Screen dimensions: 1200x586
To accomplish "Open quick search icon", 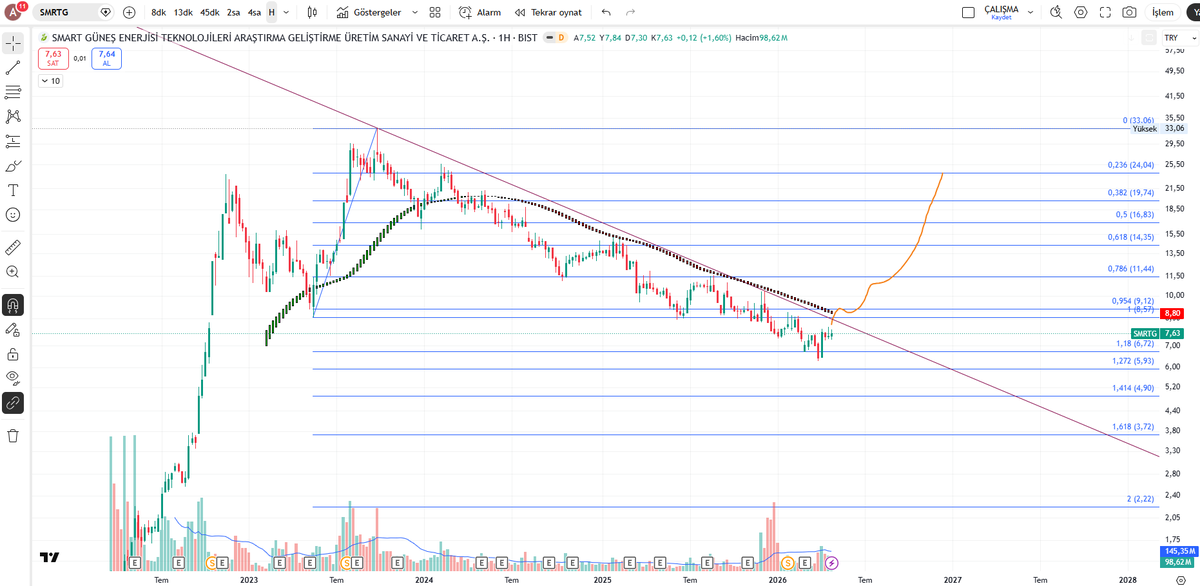I will click(1056, 12).
